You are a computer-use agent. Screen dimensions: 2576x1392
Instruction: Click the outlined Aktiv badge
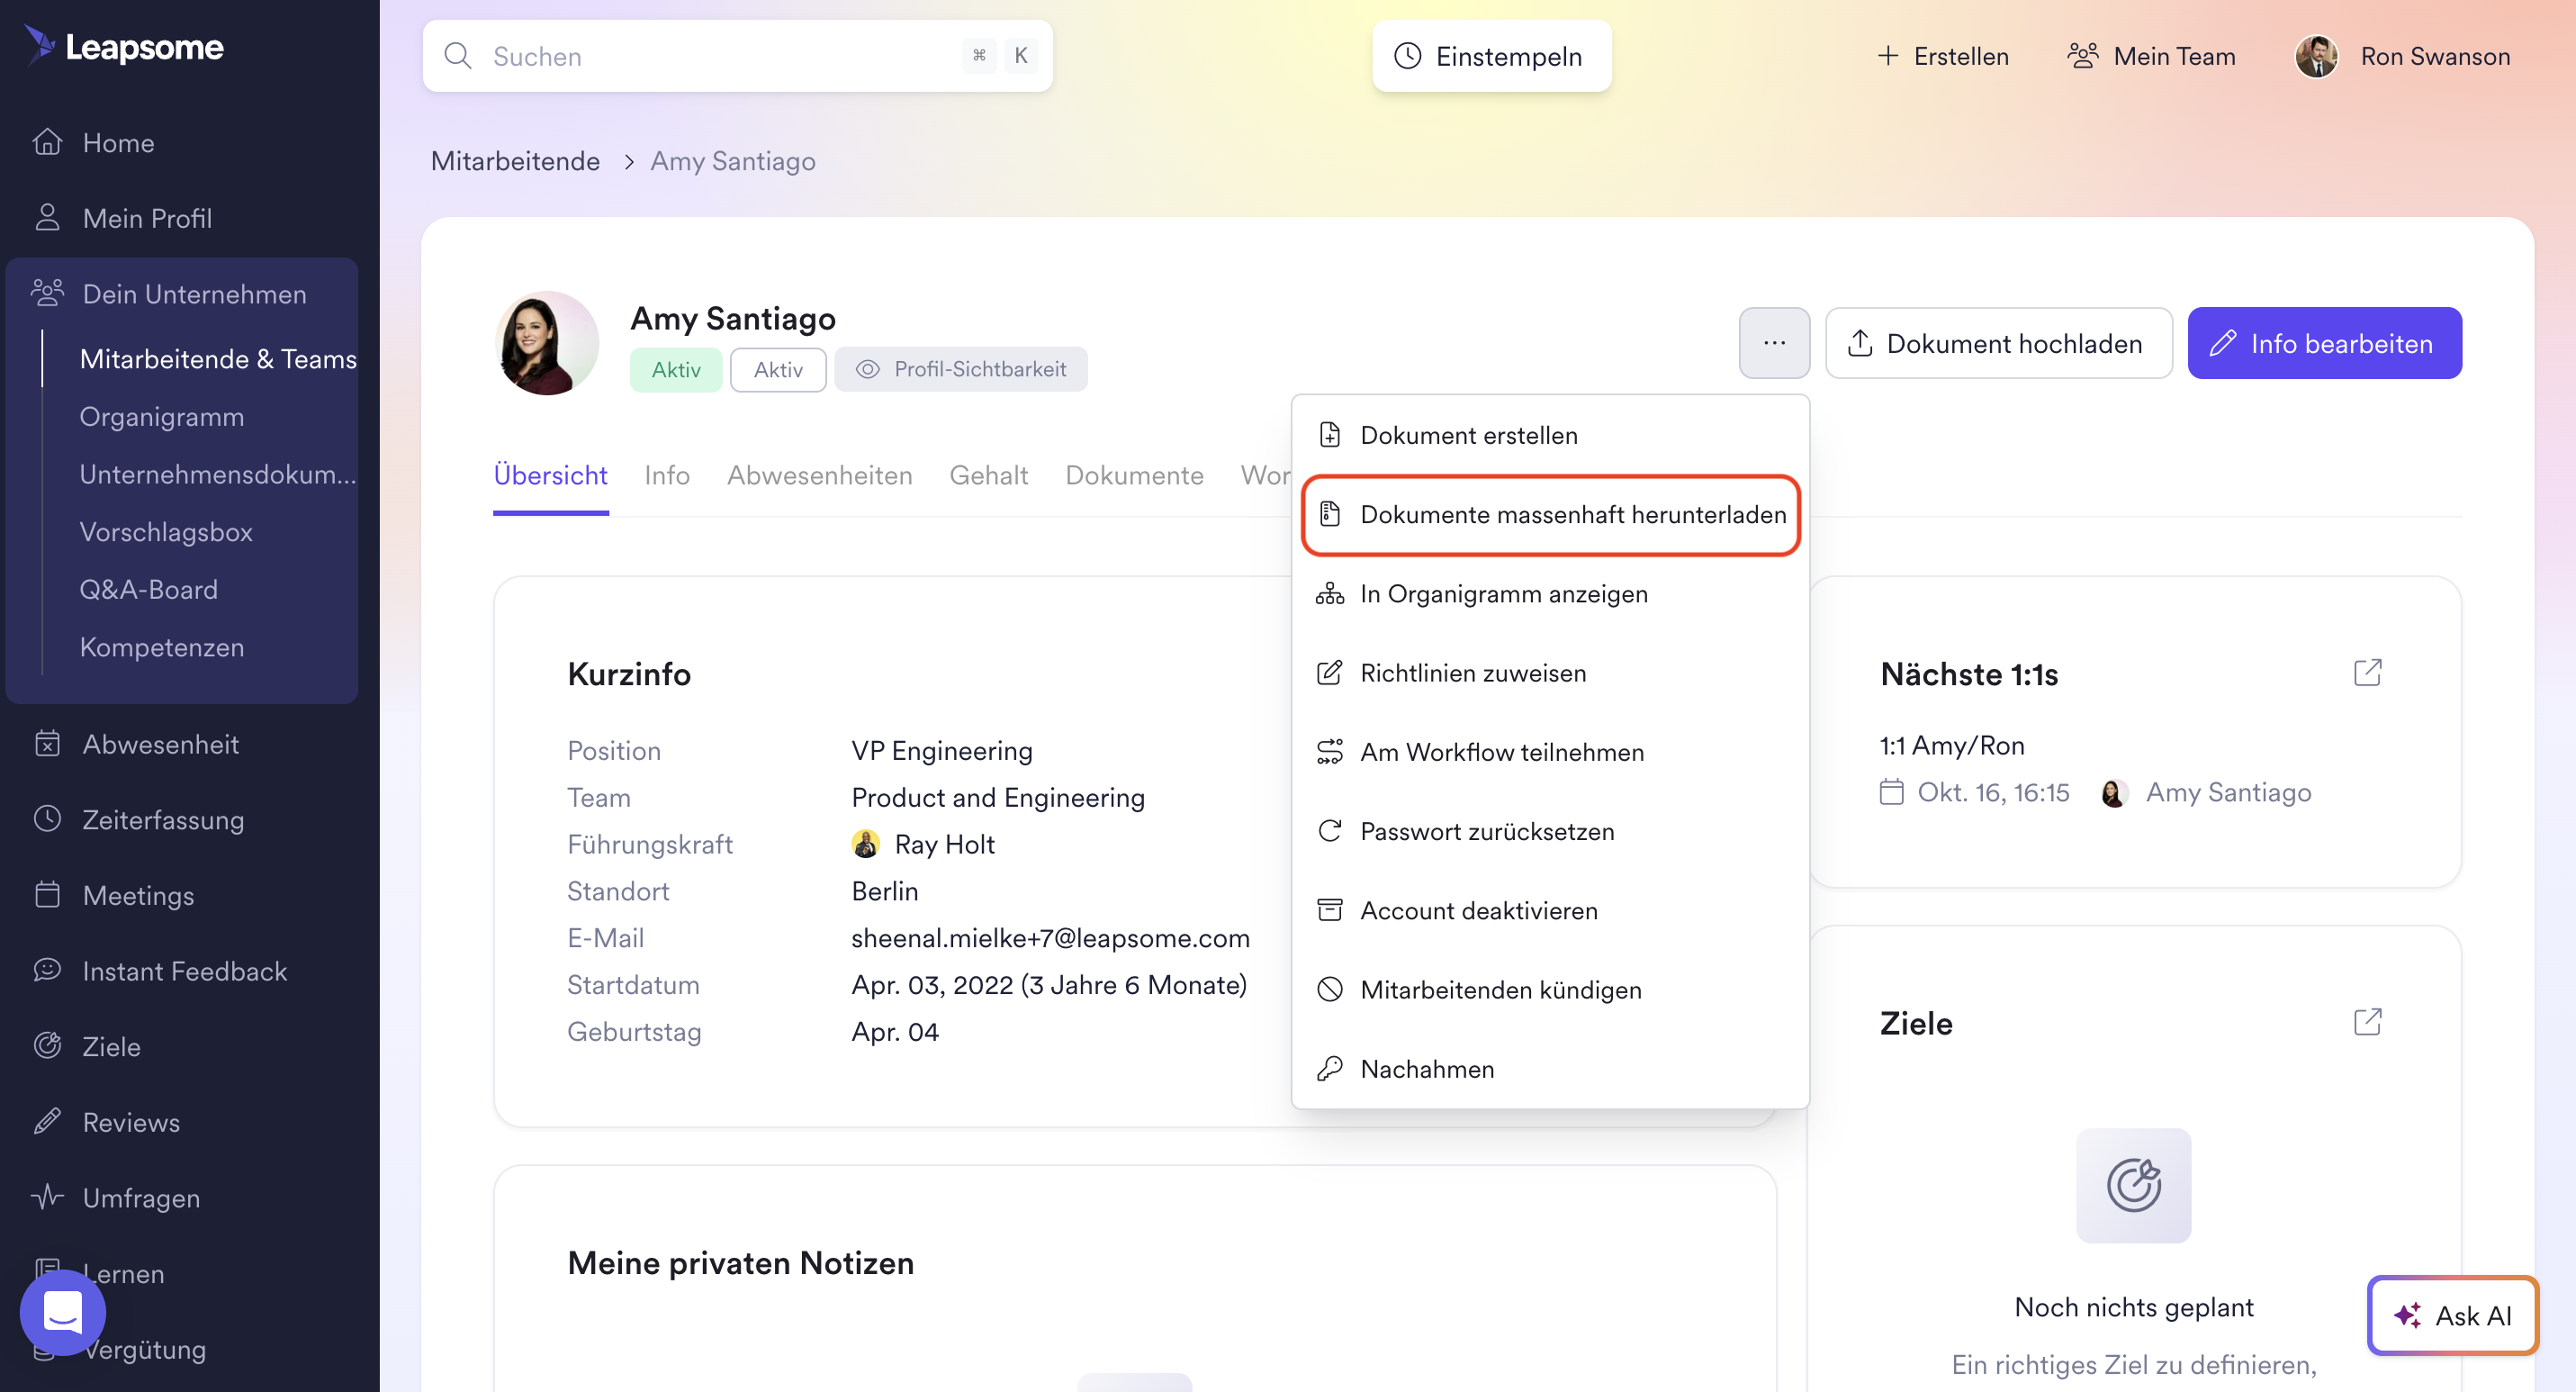click(777, 370)
